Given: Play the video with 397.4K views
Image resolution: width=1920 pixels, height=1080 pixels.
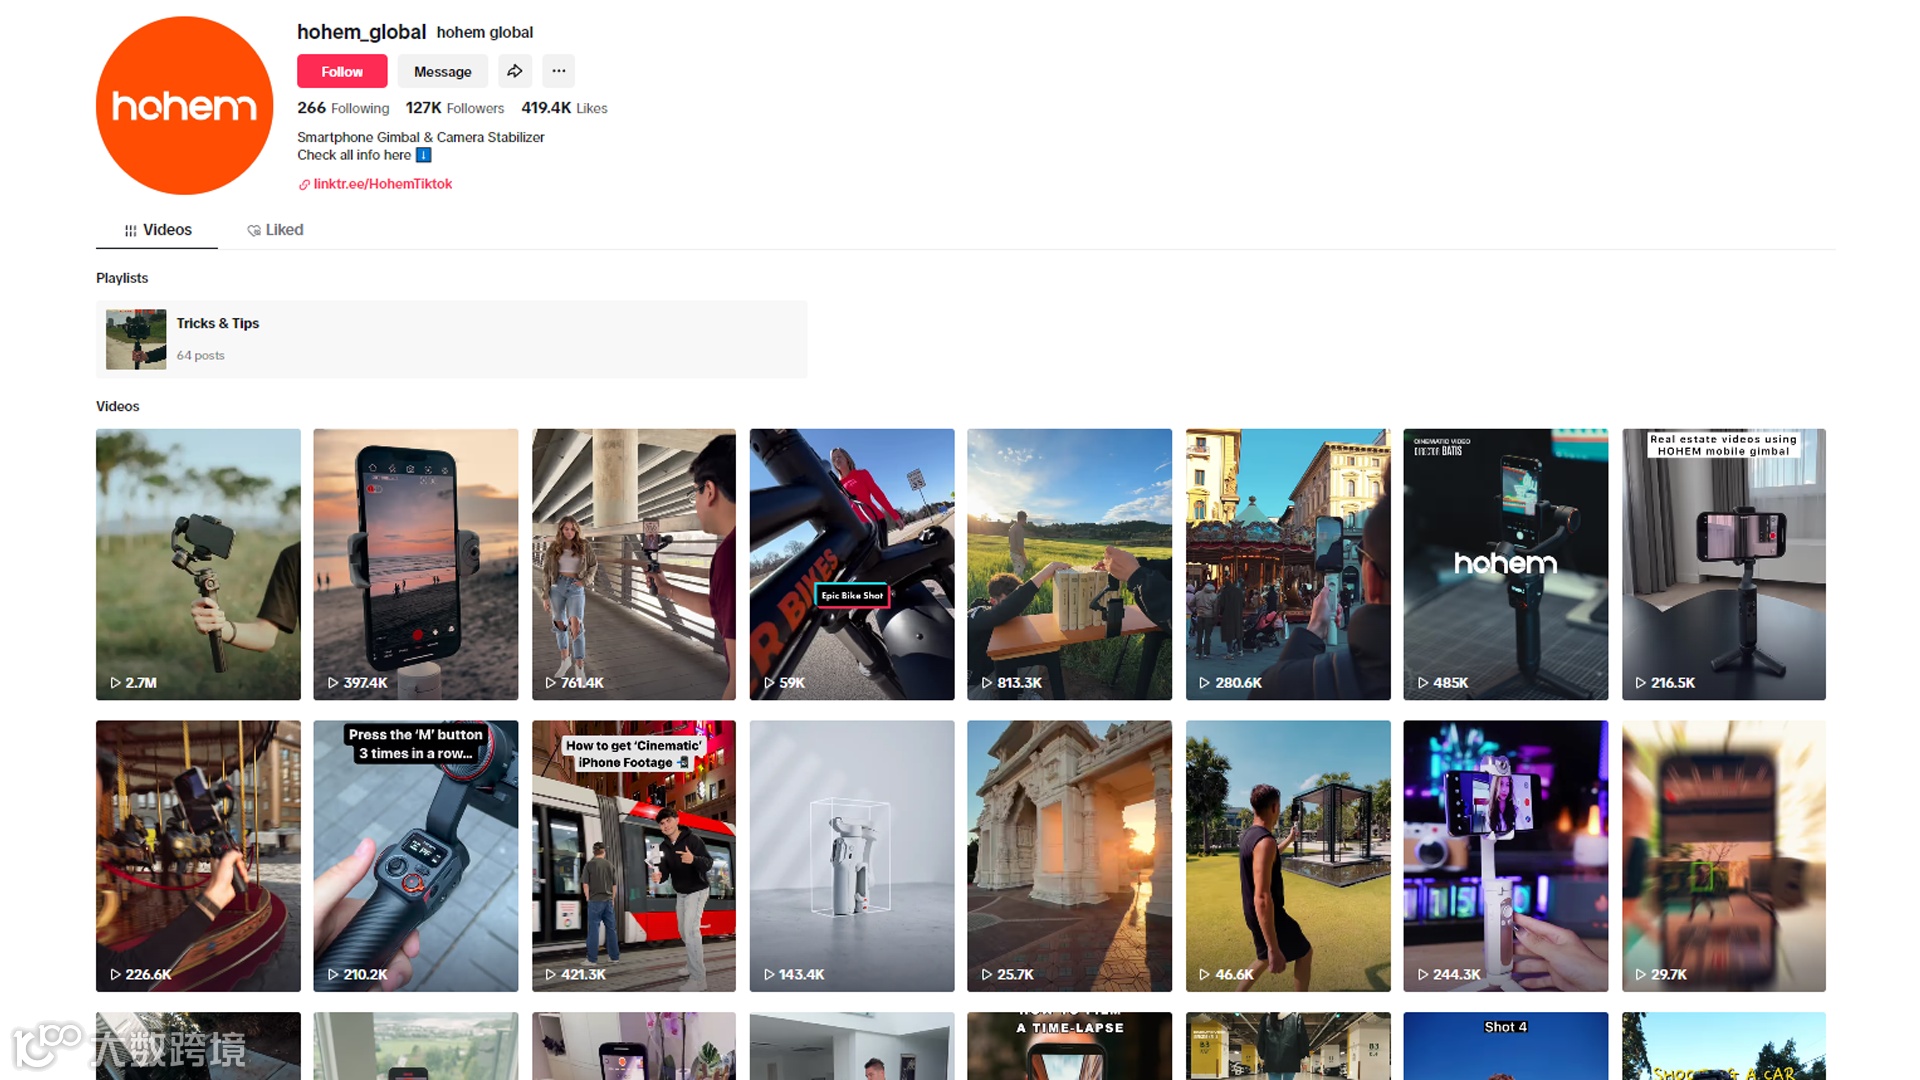Looking at the screenshot, I should point(416,564).
